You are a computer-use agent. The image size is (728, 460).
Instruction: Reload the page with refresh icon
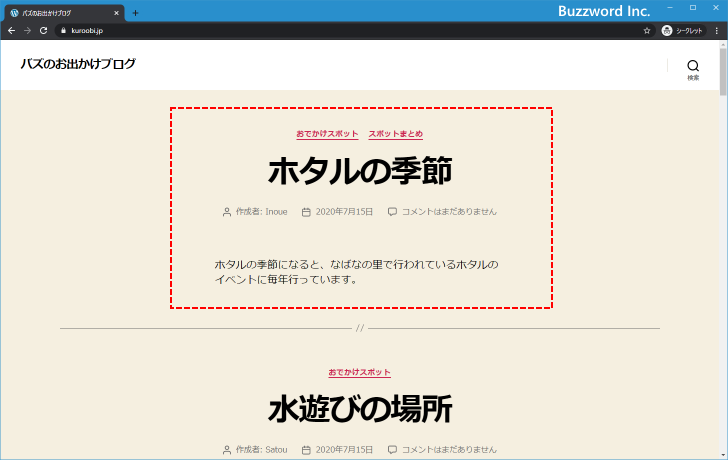[44, 31]
